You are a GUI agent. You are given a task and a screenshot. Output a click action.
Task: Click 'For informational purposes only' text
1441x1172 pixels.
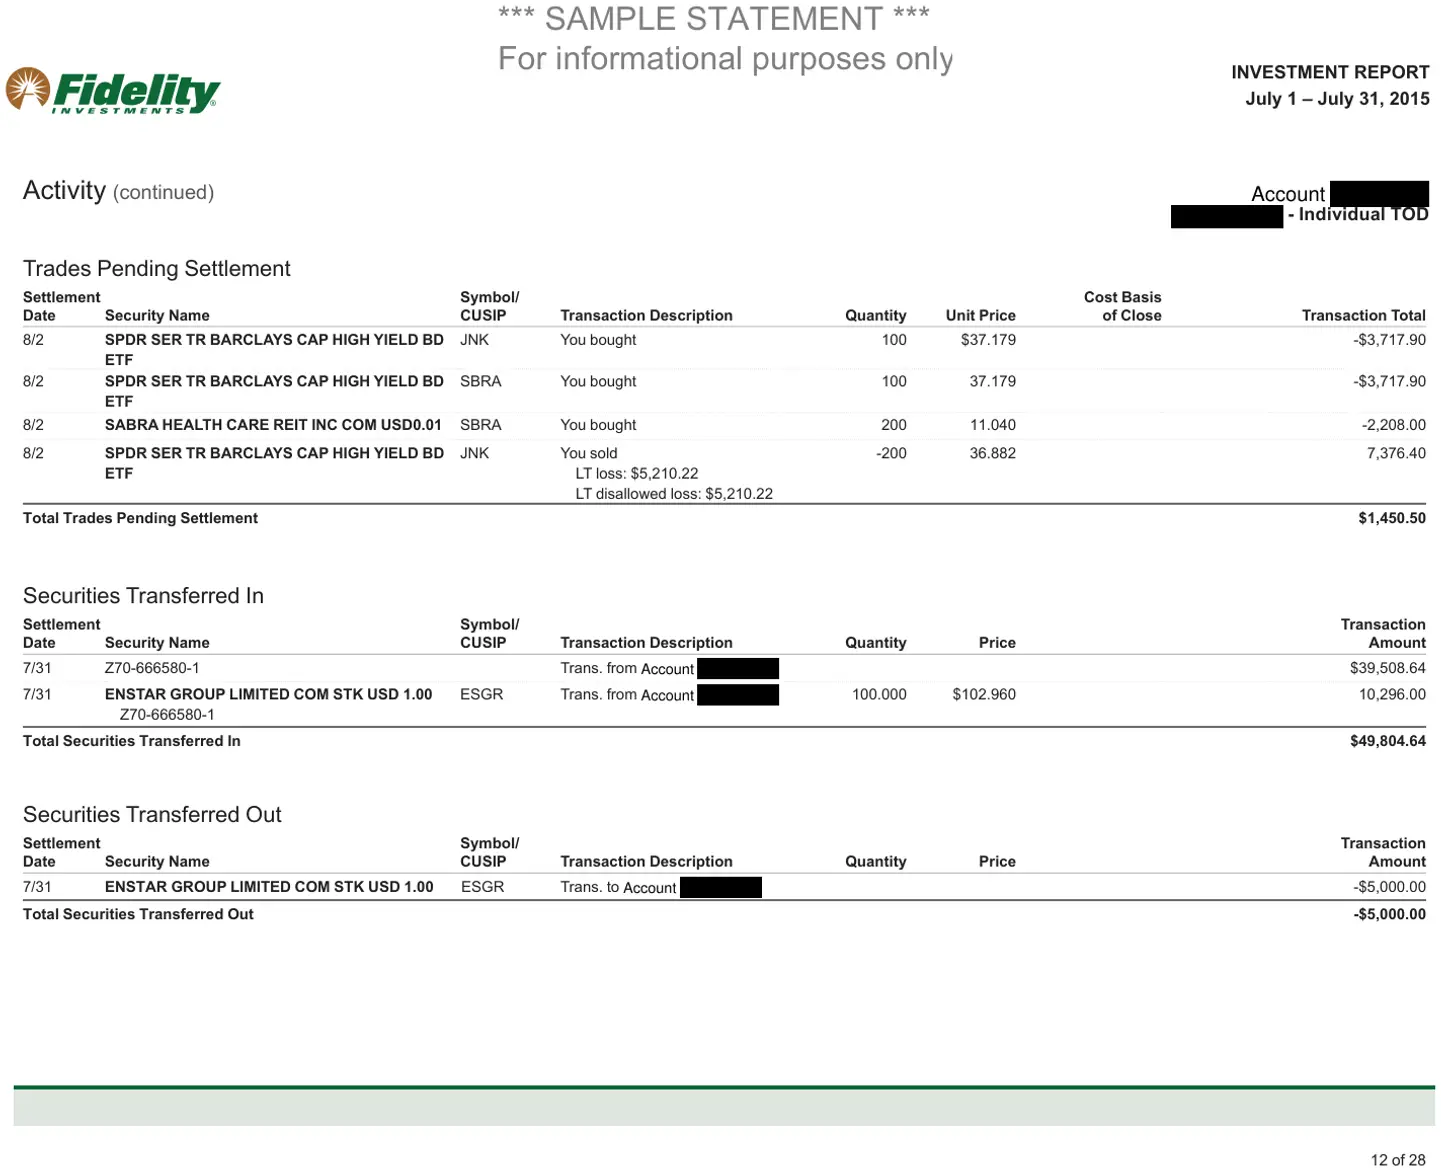tap(725, 58)
